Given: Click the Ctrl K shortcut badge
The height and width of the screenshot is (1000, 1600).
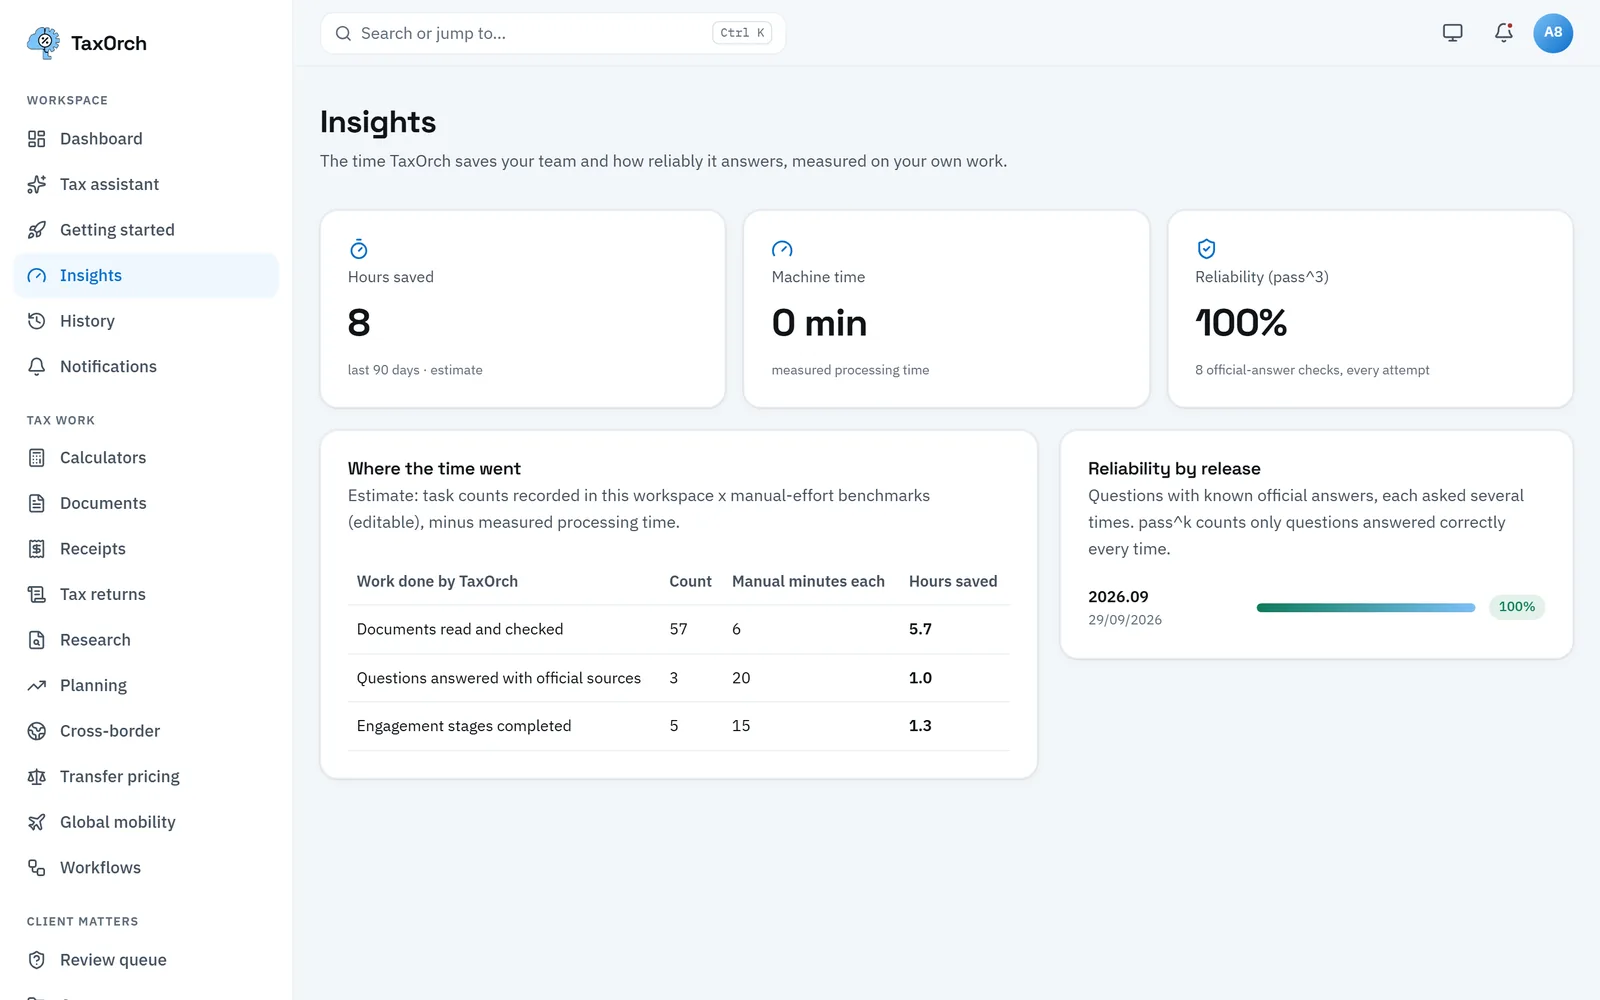Looking at the screenshot, I should pos(742,33).
